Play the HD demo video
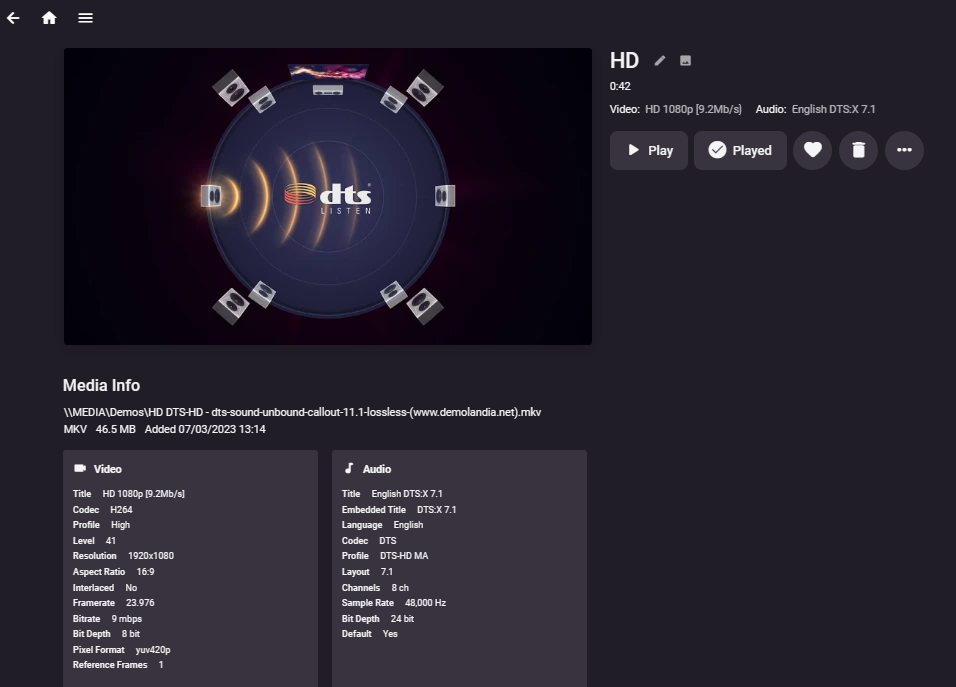Screen dimensions: 956x687 649,151
